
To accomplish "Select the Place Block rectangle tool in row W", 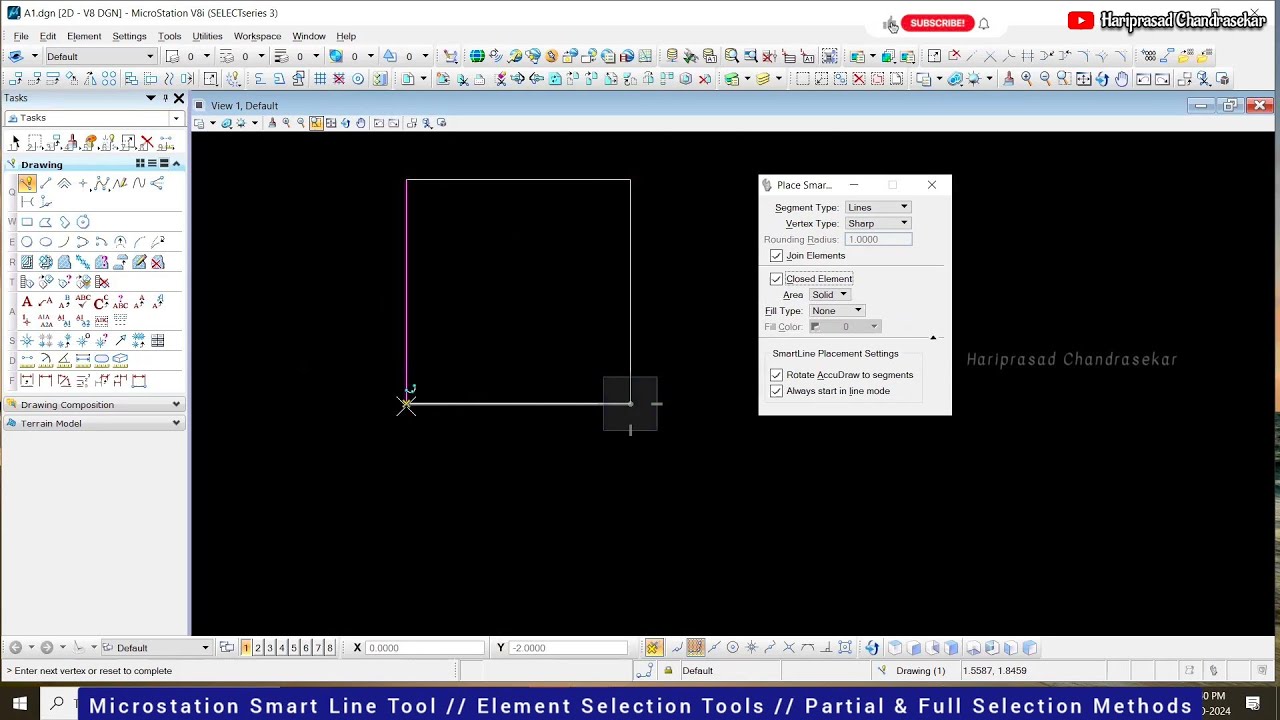I will click(27, 222).
